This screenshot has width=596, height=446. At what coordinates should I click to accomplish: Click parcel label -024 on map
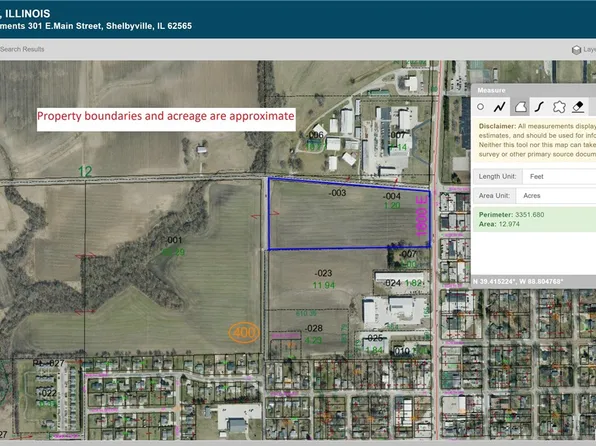[x=392, y=283]
